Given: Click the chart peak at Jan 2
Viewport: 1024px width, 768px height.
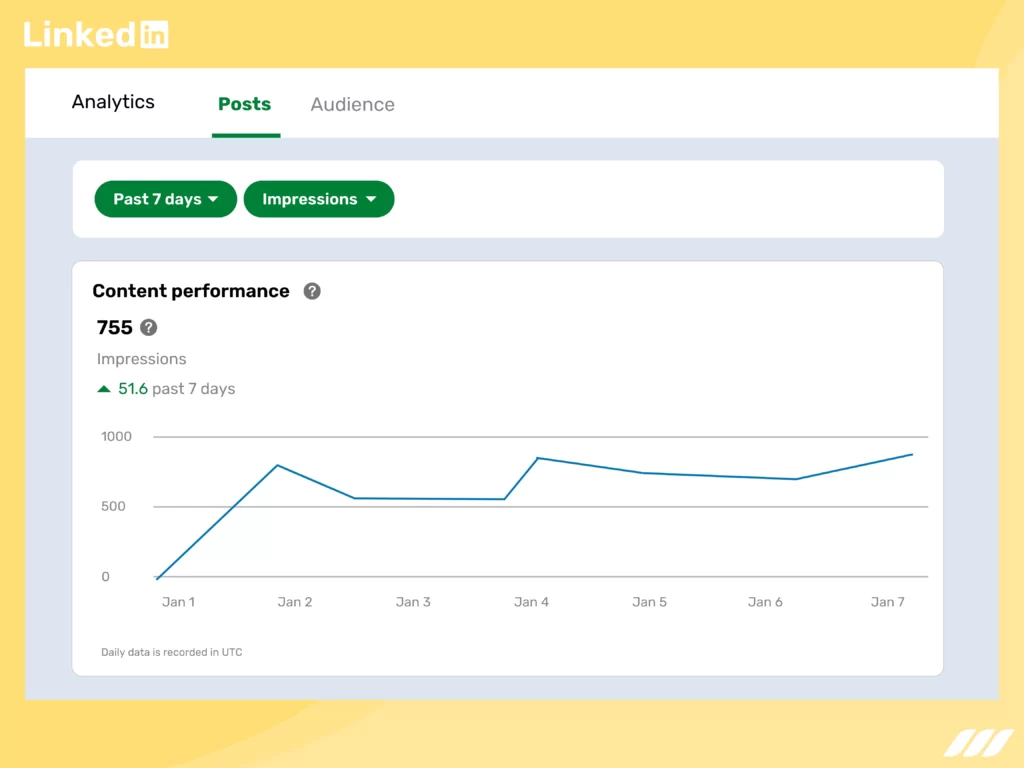Looking at the screenshot, I should click(278, 466).
